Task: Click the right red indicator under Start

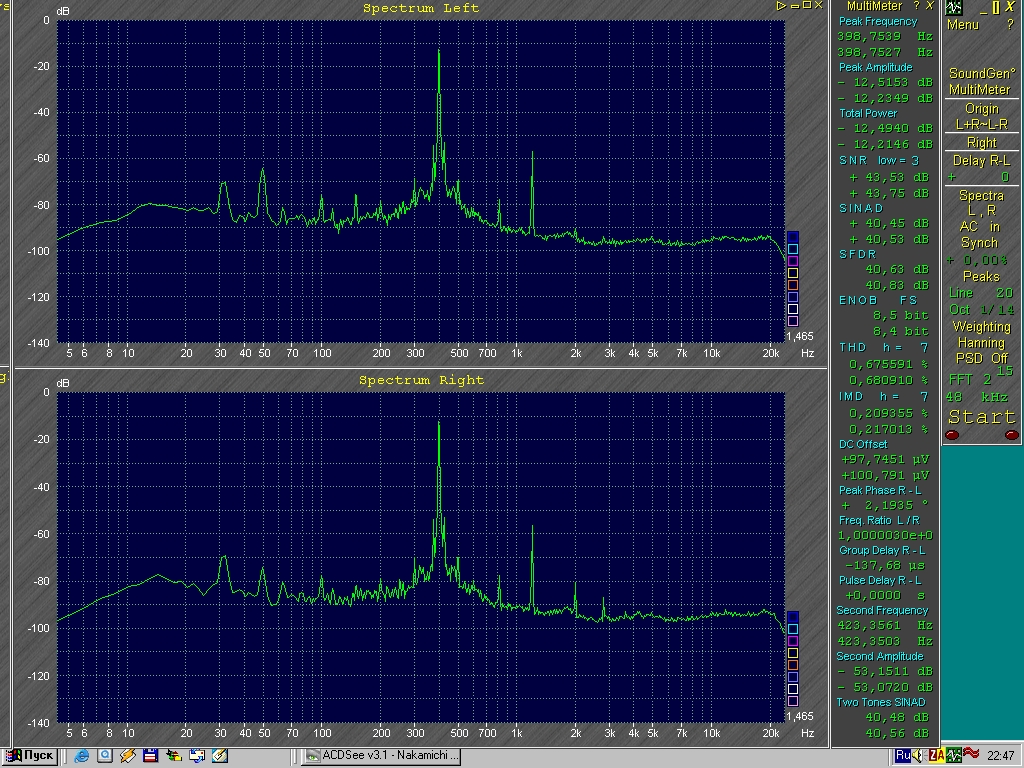Action: (x=1011, y=435)
